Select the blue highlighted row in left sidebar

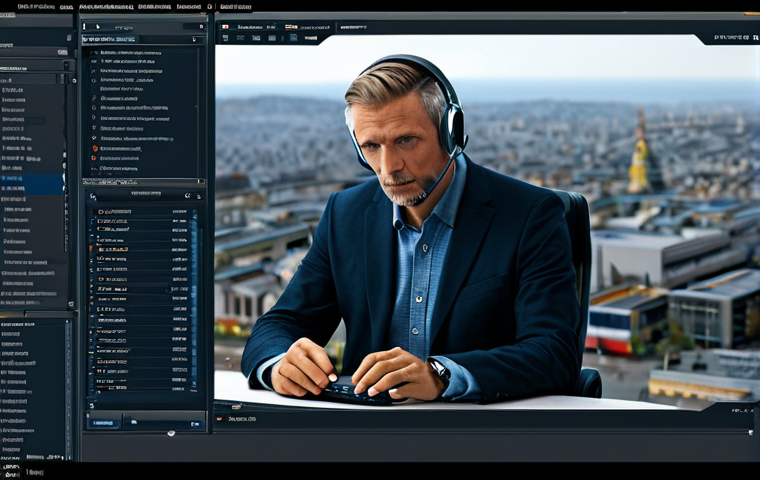point(32,184)
